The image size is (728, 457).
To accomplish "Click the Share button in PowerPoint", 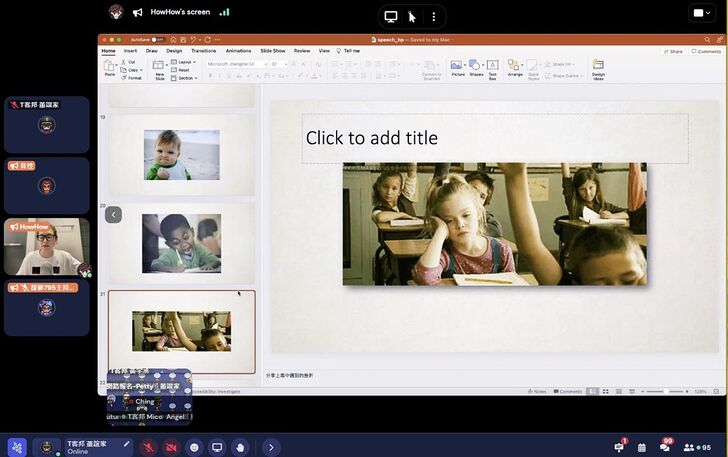I will (x=675, y=51).
